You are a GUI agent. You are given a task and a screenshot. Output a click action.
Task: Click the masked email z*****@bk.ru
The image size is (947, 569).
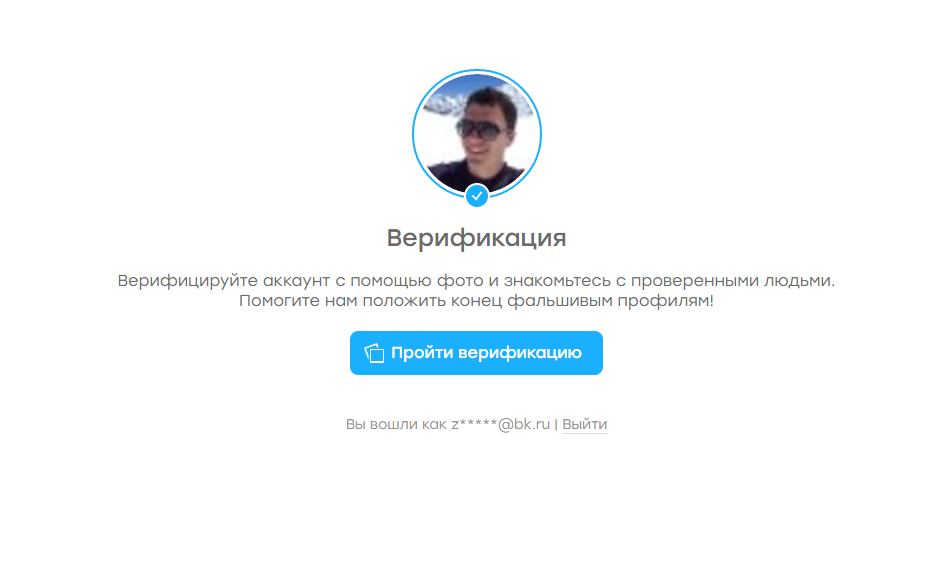click(x=501, y=424)
